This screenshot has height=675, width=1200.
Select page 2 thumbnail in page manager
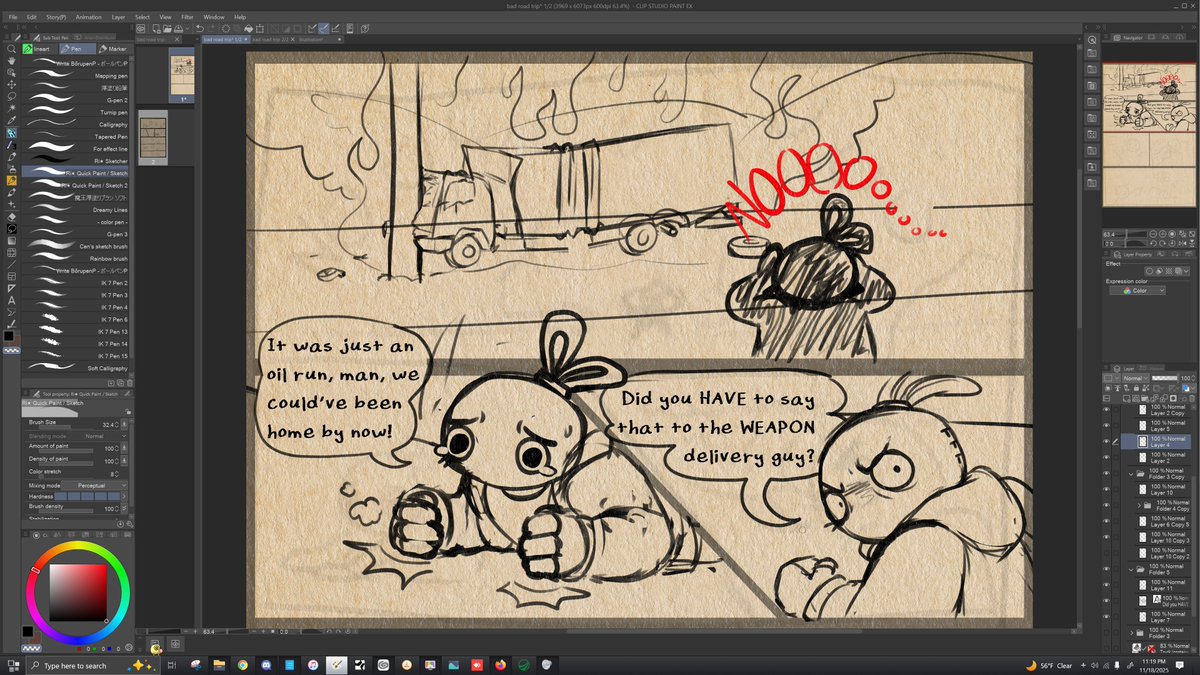pyautogui.click(x=152, y=135)
